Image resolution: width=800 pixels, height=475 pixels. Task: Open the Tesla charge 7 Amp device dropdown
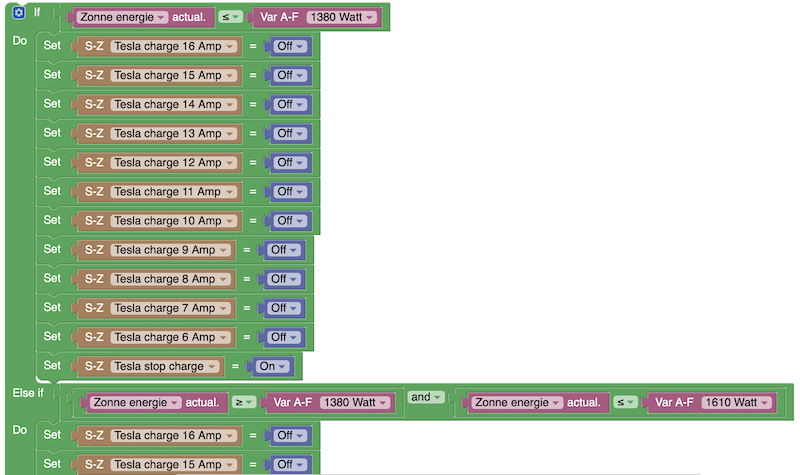[x=170, y=308]
